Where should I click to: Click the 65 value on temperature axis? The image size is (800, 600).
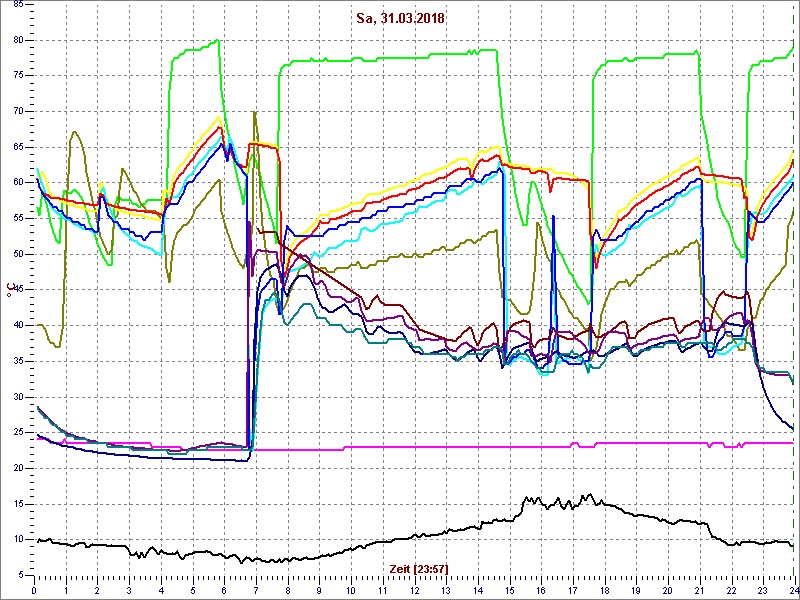pyautogui.click(x=17, y=147)
